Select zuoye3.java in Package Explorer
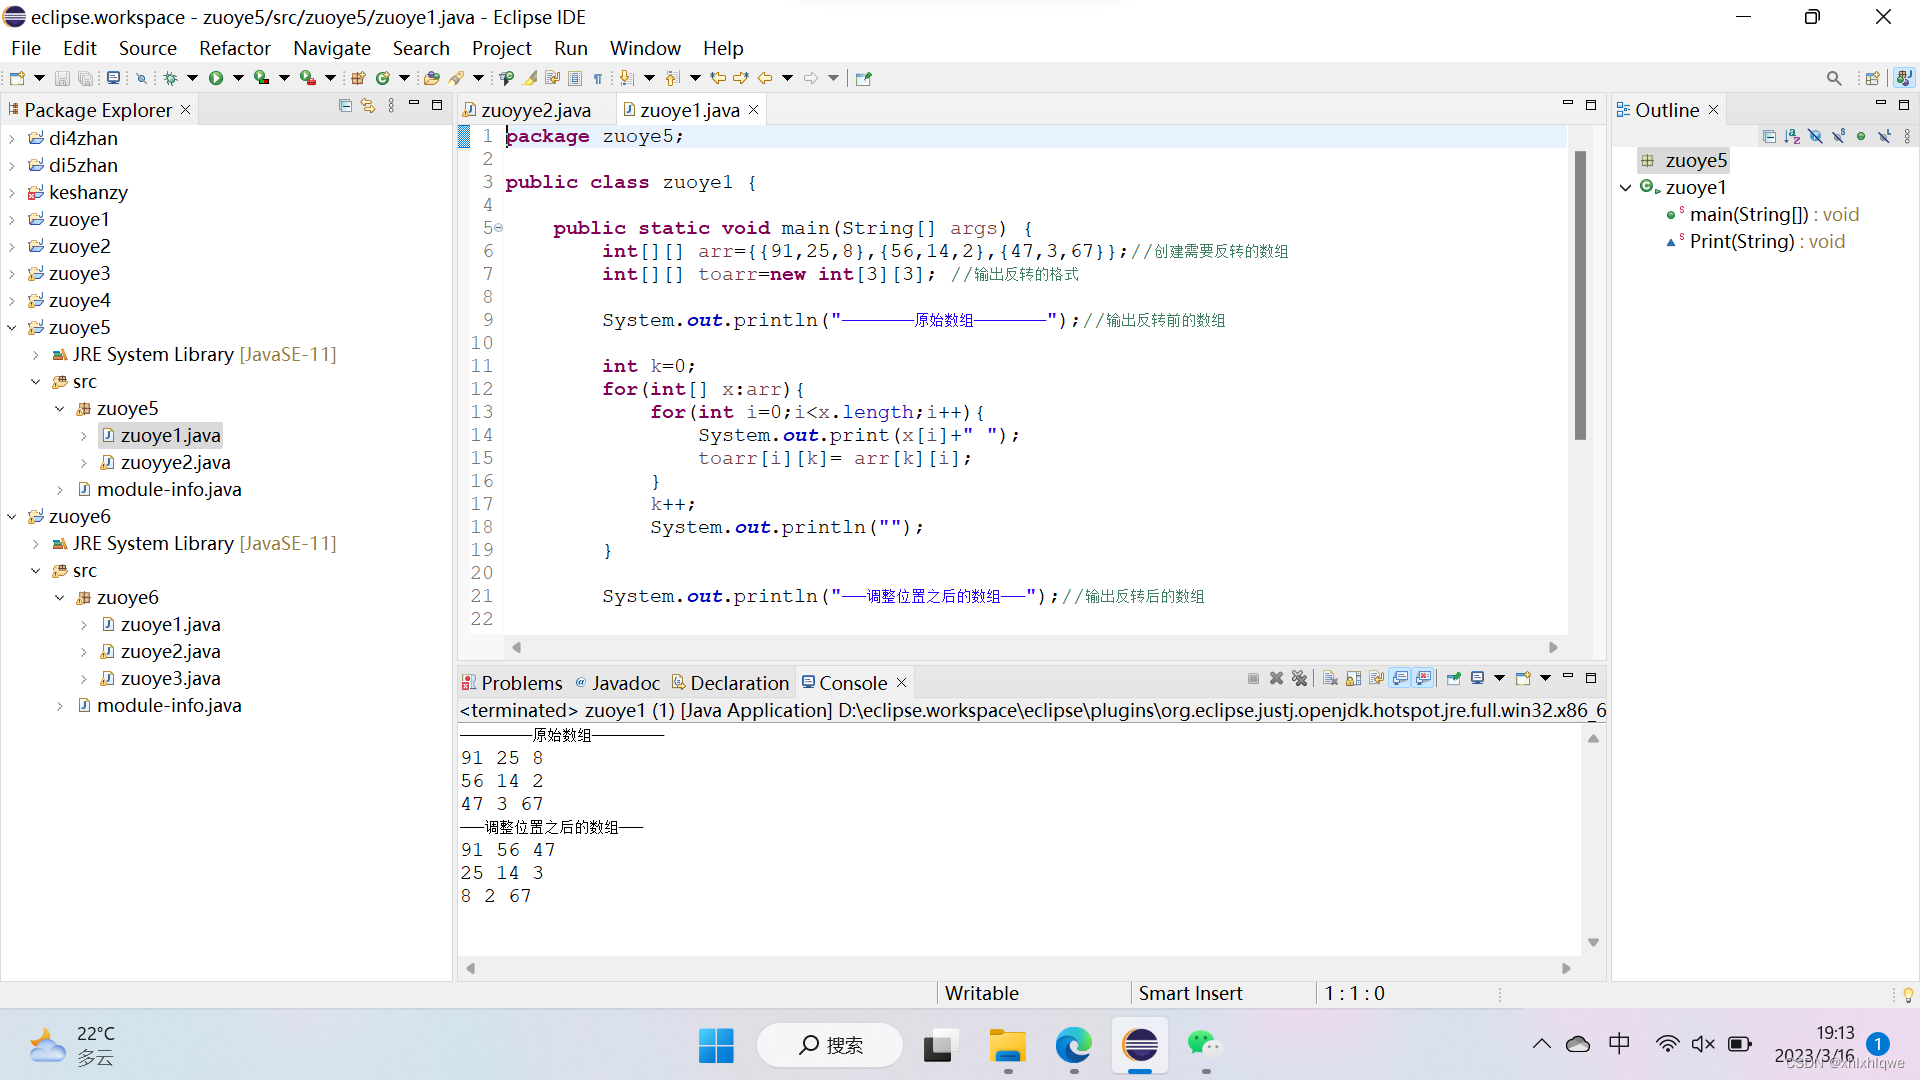Screen dimensions: 1920x1080 [x=170, y=679]
